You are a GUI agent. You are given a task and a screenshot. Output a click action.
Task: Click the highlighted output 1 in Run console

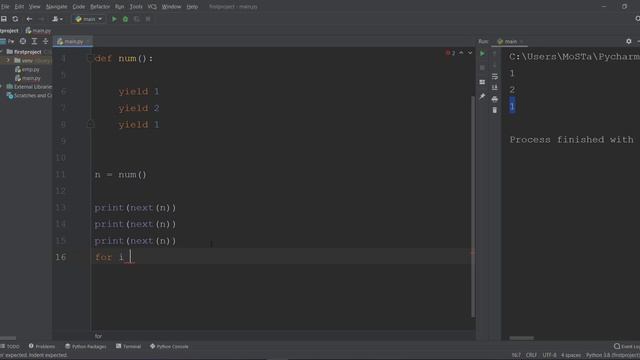[512, 107]
